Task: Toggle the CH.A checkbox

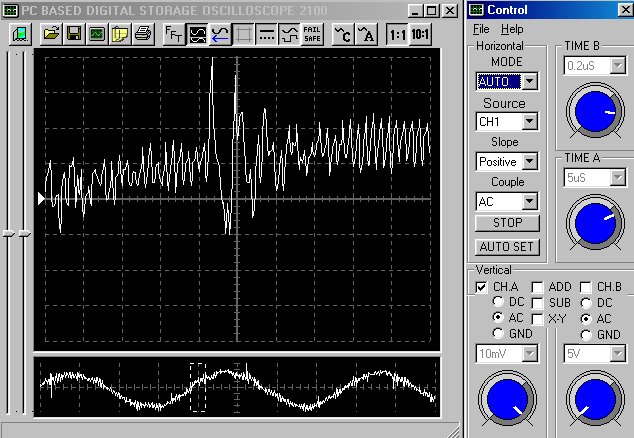Action: [482, 287]
